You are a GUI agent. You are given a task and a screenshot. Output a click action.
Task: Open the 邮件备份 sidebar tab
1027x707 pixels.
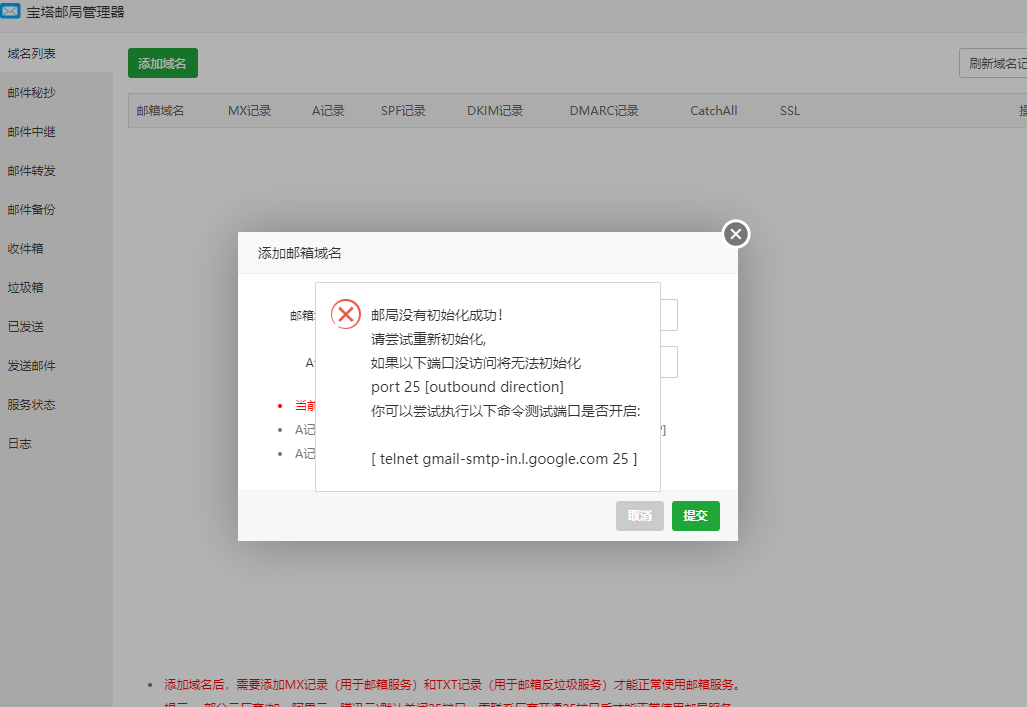[x=56, y=210]
